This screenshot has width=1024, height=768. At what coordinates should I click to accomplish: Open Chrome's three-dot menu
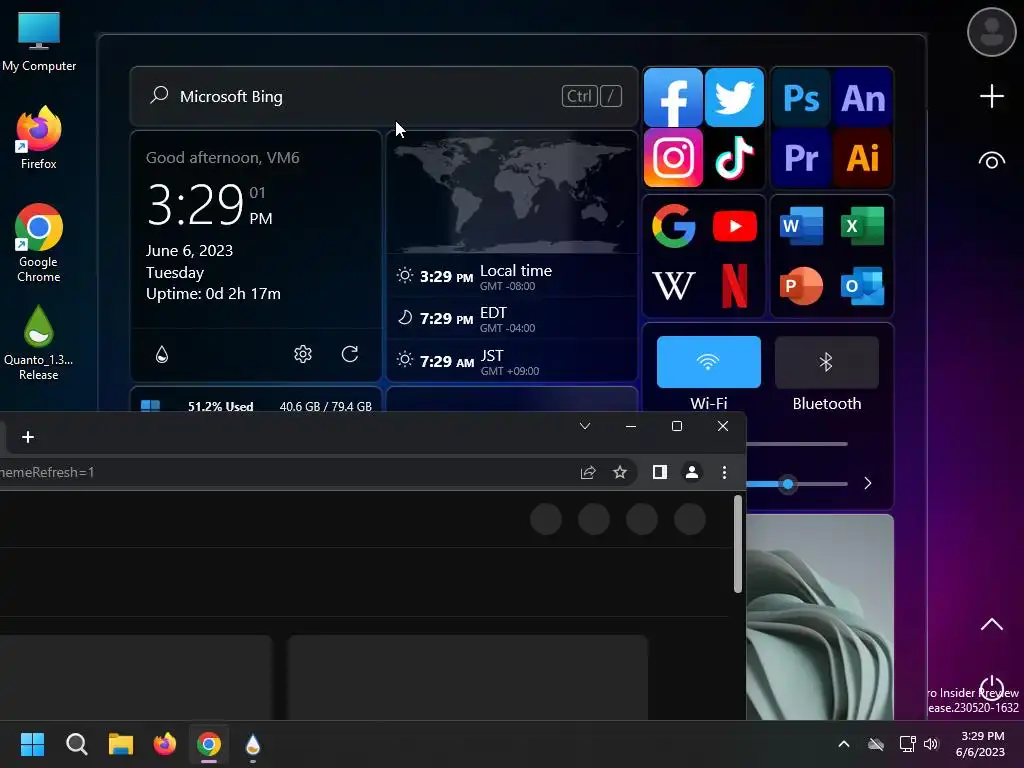tap(724, 472)
